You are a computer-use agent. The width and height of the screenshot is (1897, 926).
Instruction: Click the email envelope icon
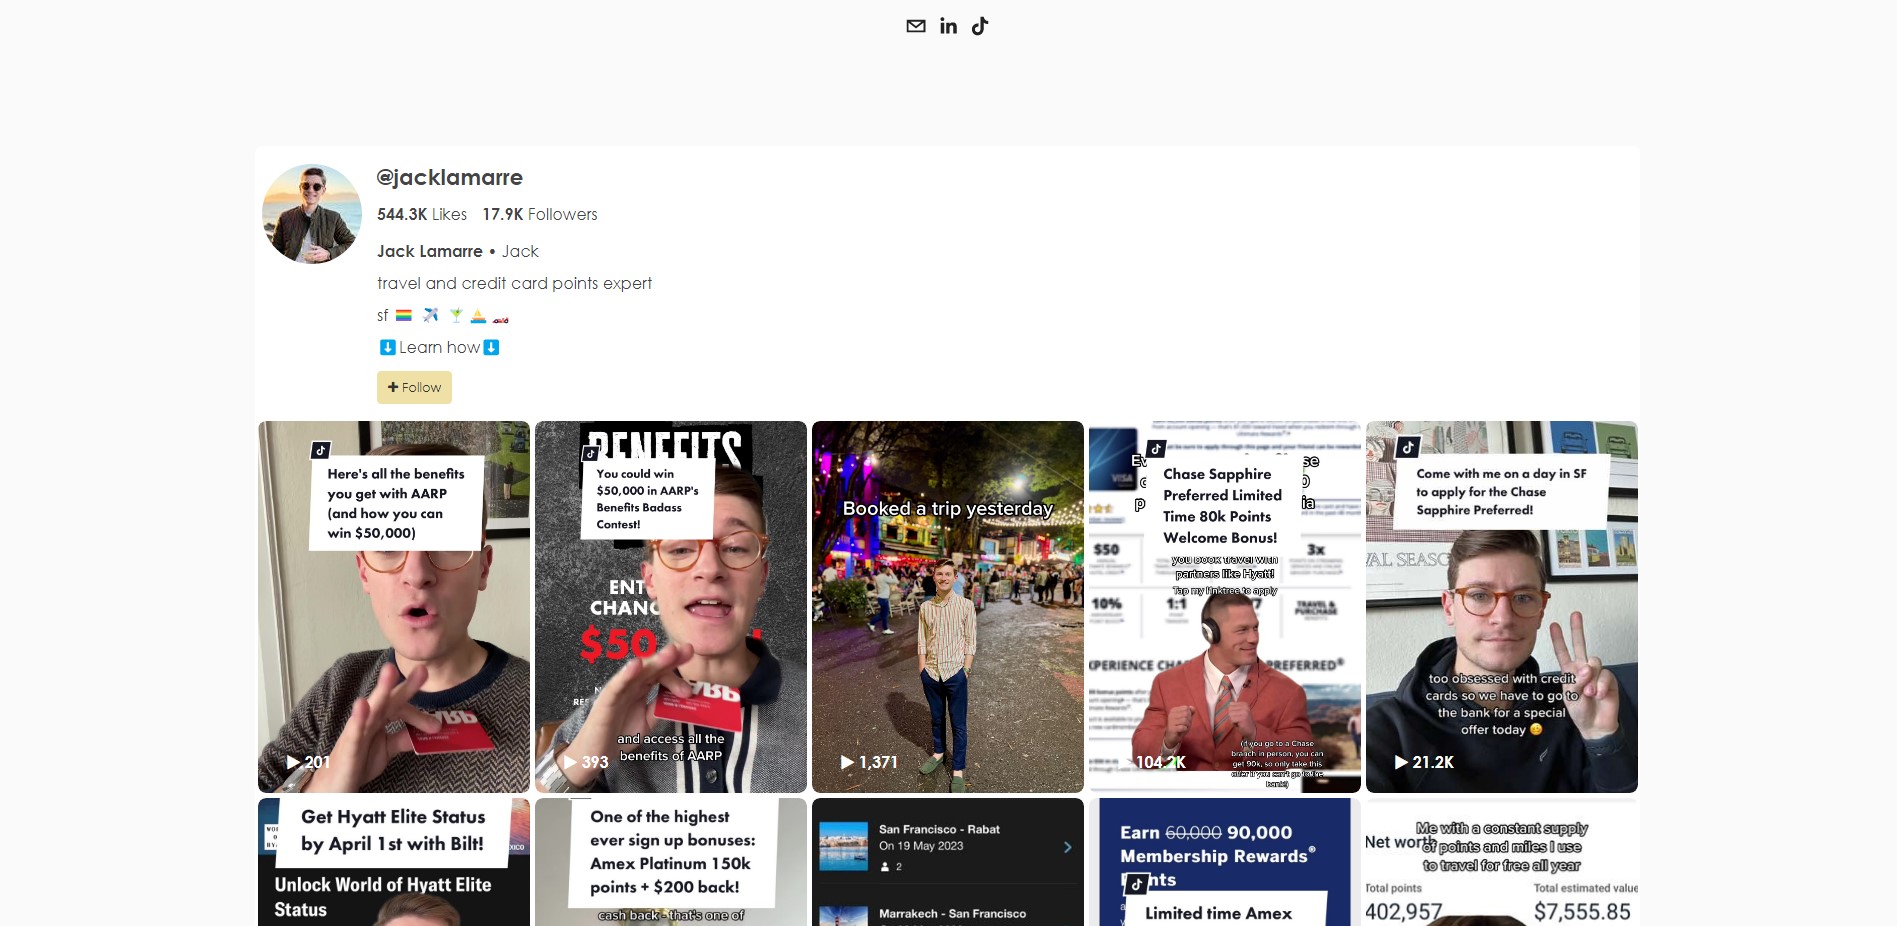[916, 26]
